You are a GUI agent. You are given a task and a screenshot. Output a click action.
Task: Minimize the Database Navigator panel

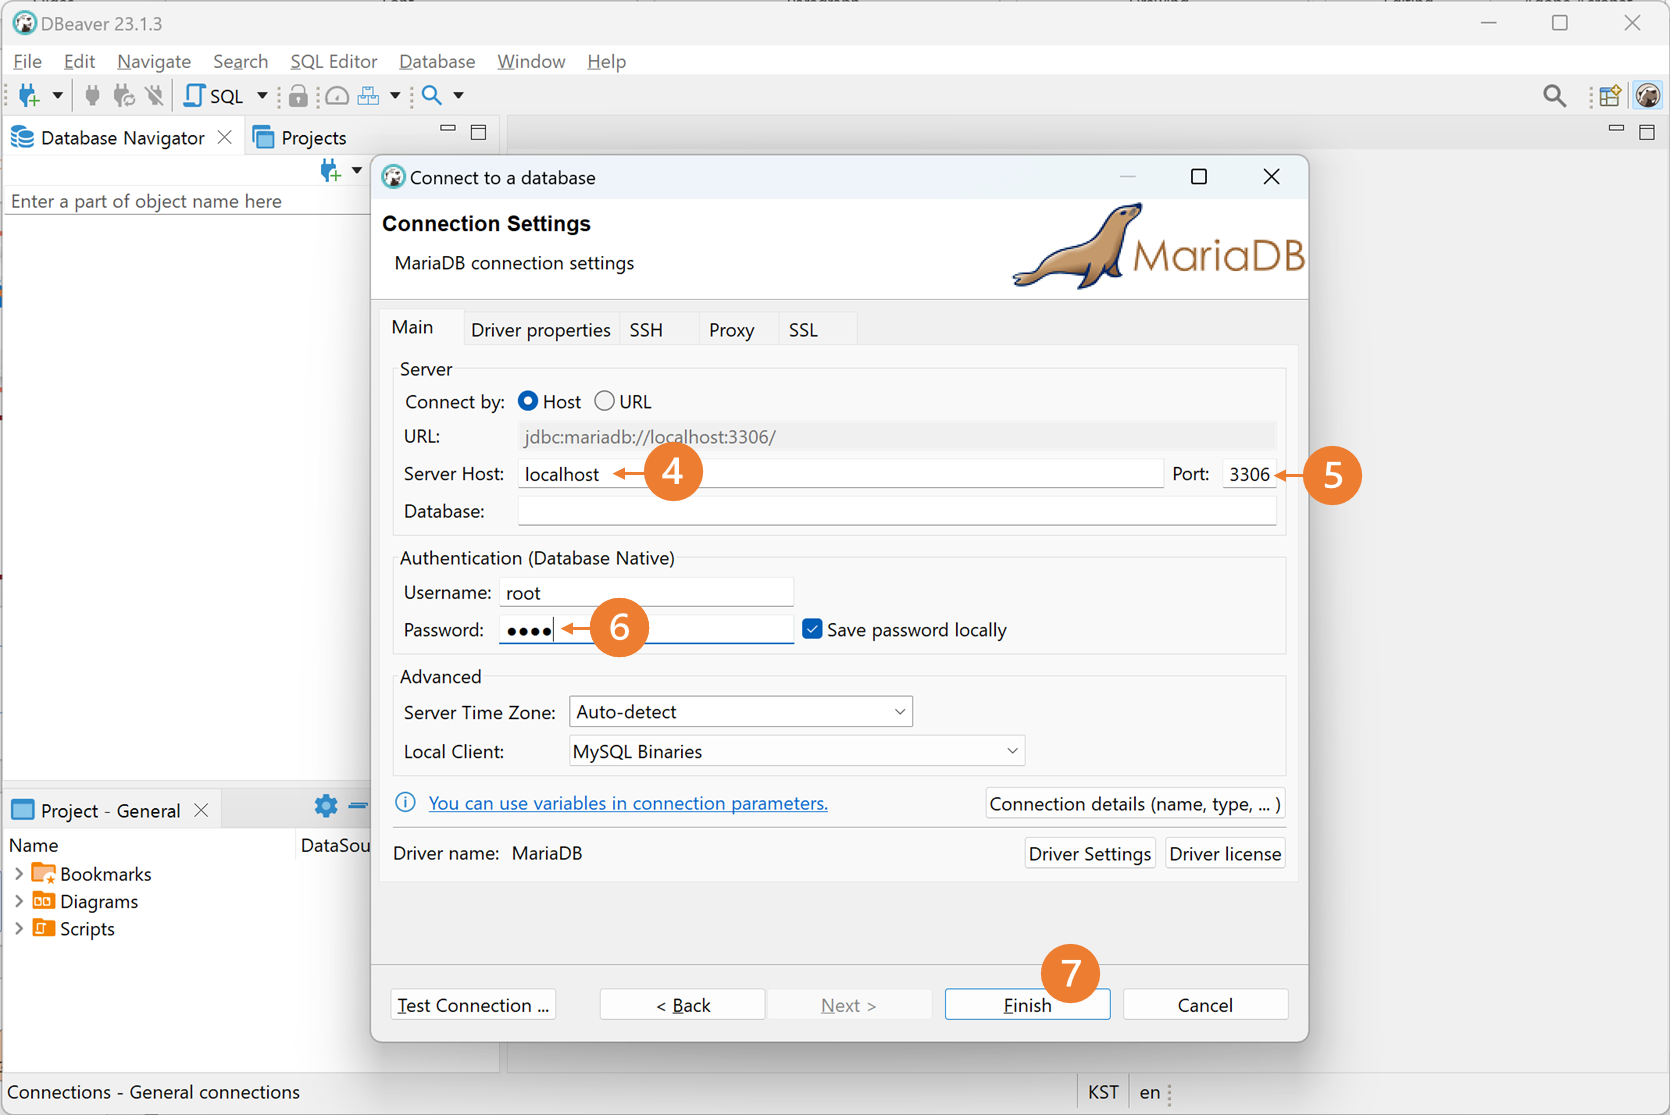(448, 130)
